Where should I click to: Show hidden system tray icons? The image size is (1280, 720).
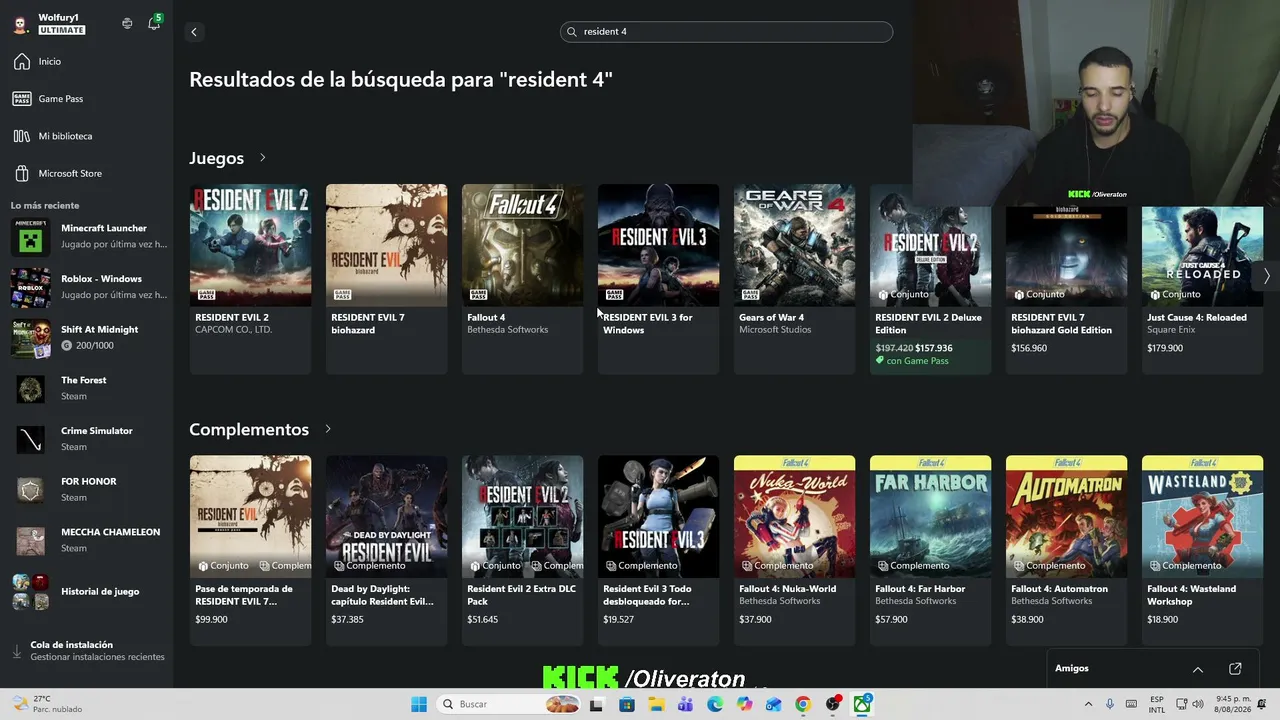pyautogui.click(x=1089, y=704)
